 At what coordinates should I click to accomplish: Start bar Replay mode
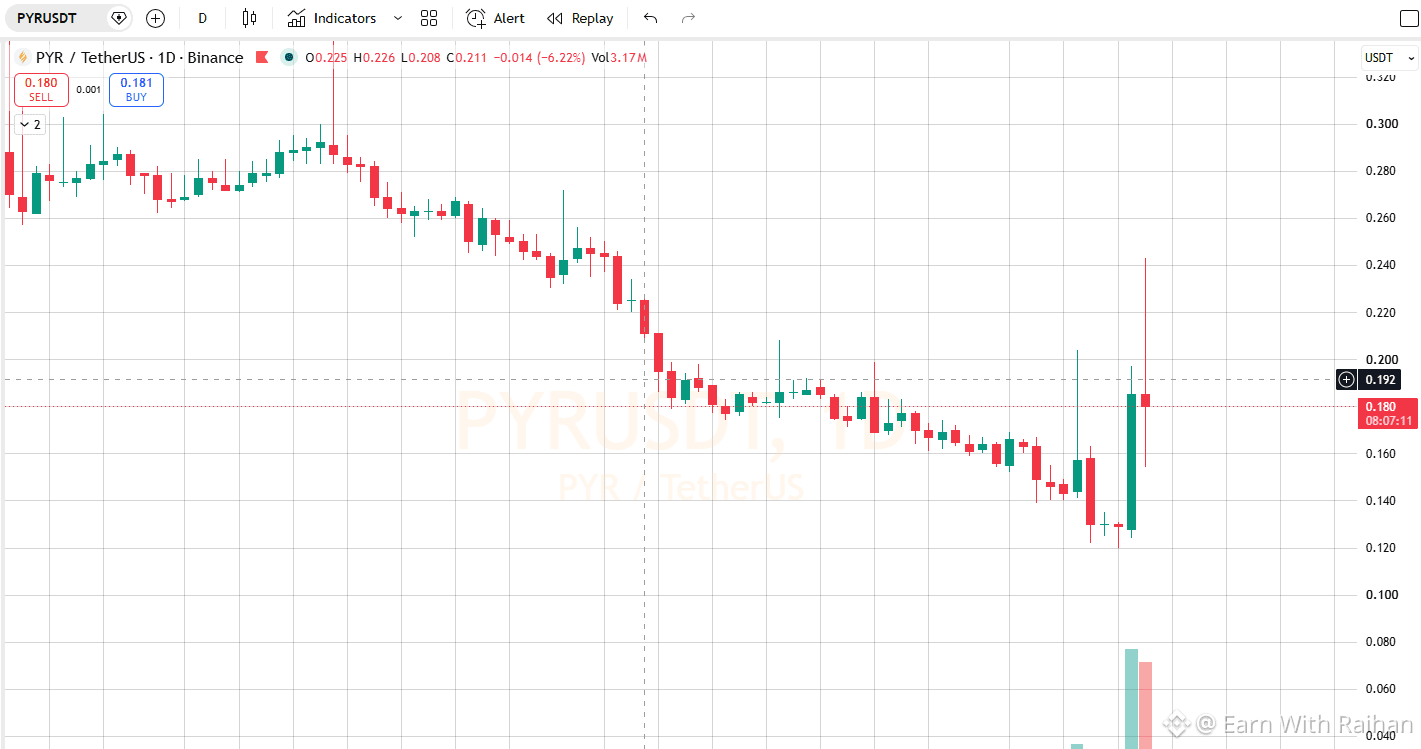tap(580, 18)
